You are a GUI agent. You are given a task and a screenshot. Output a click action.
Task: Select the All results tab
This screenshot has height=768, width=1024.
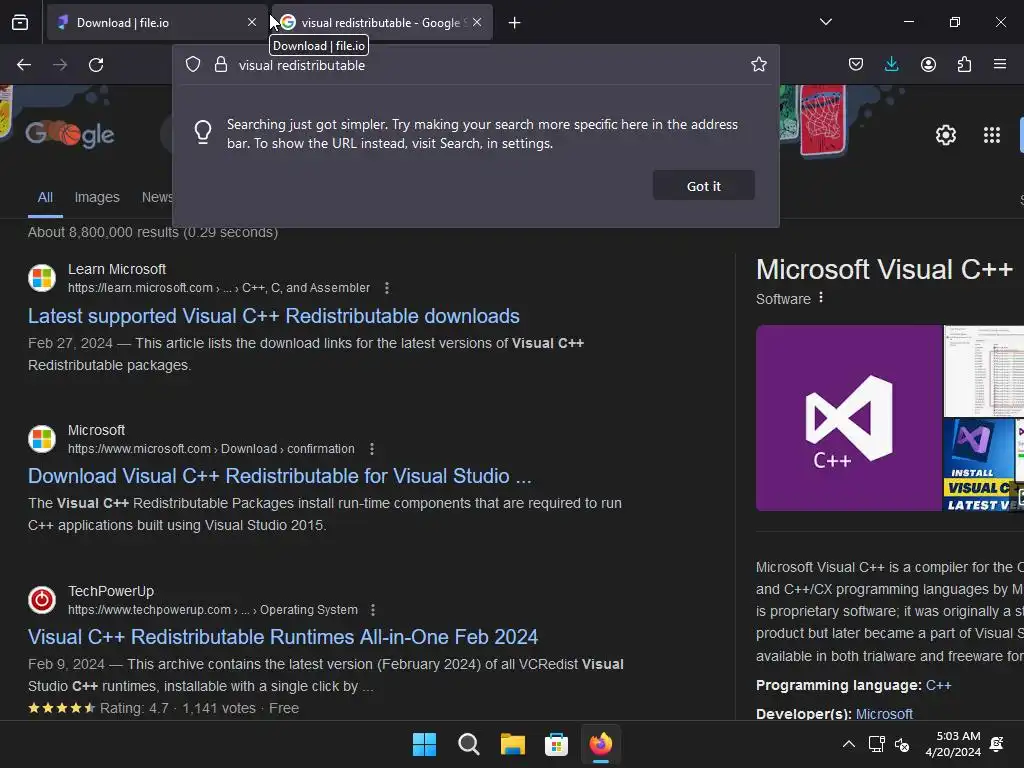tap(45, 197)
